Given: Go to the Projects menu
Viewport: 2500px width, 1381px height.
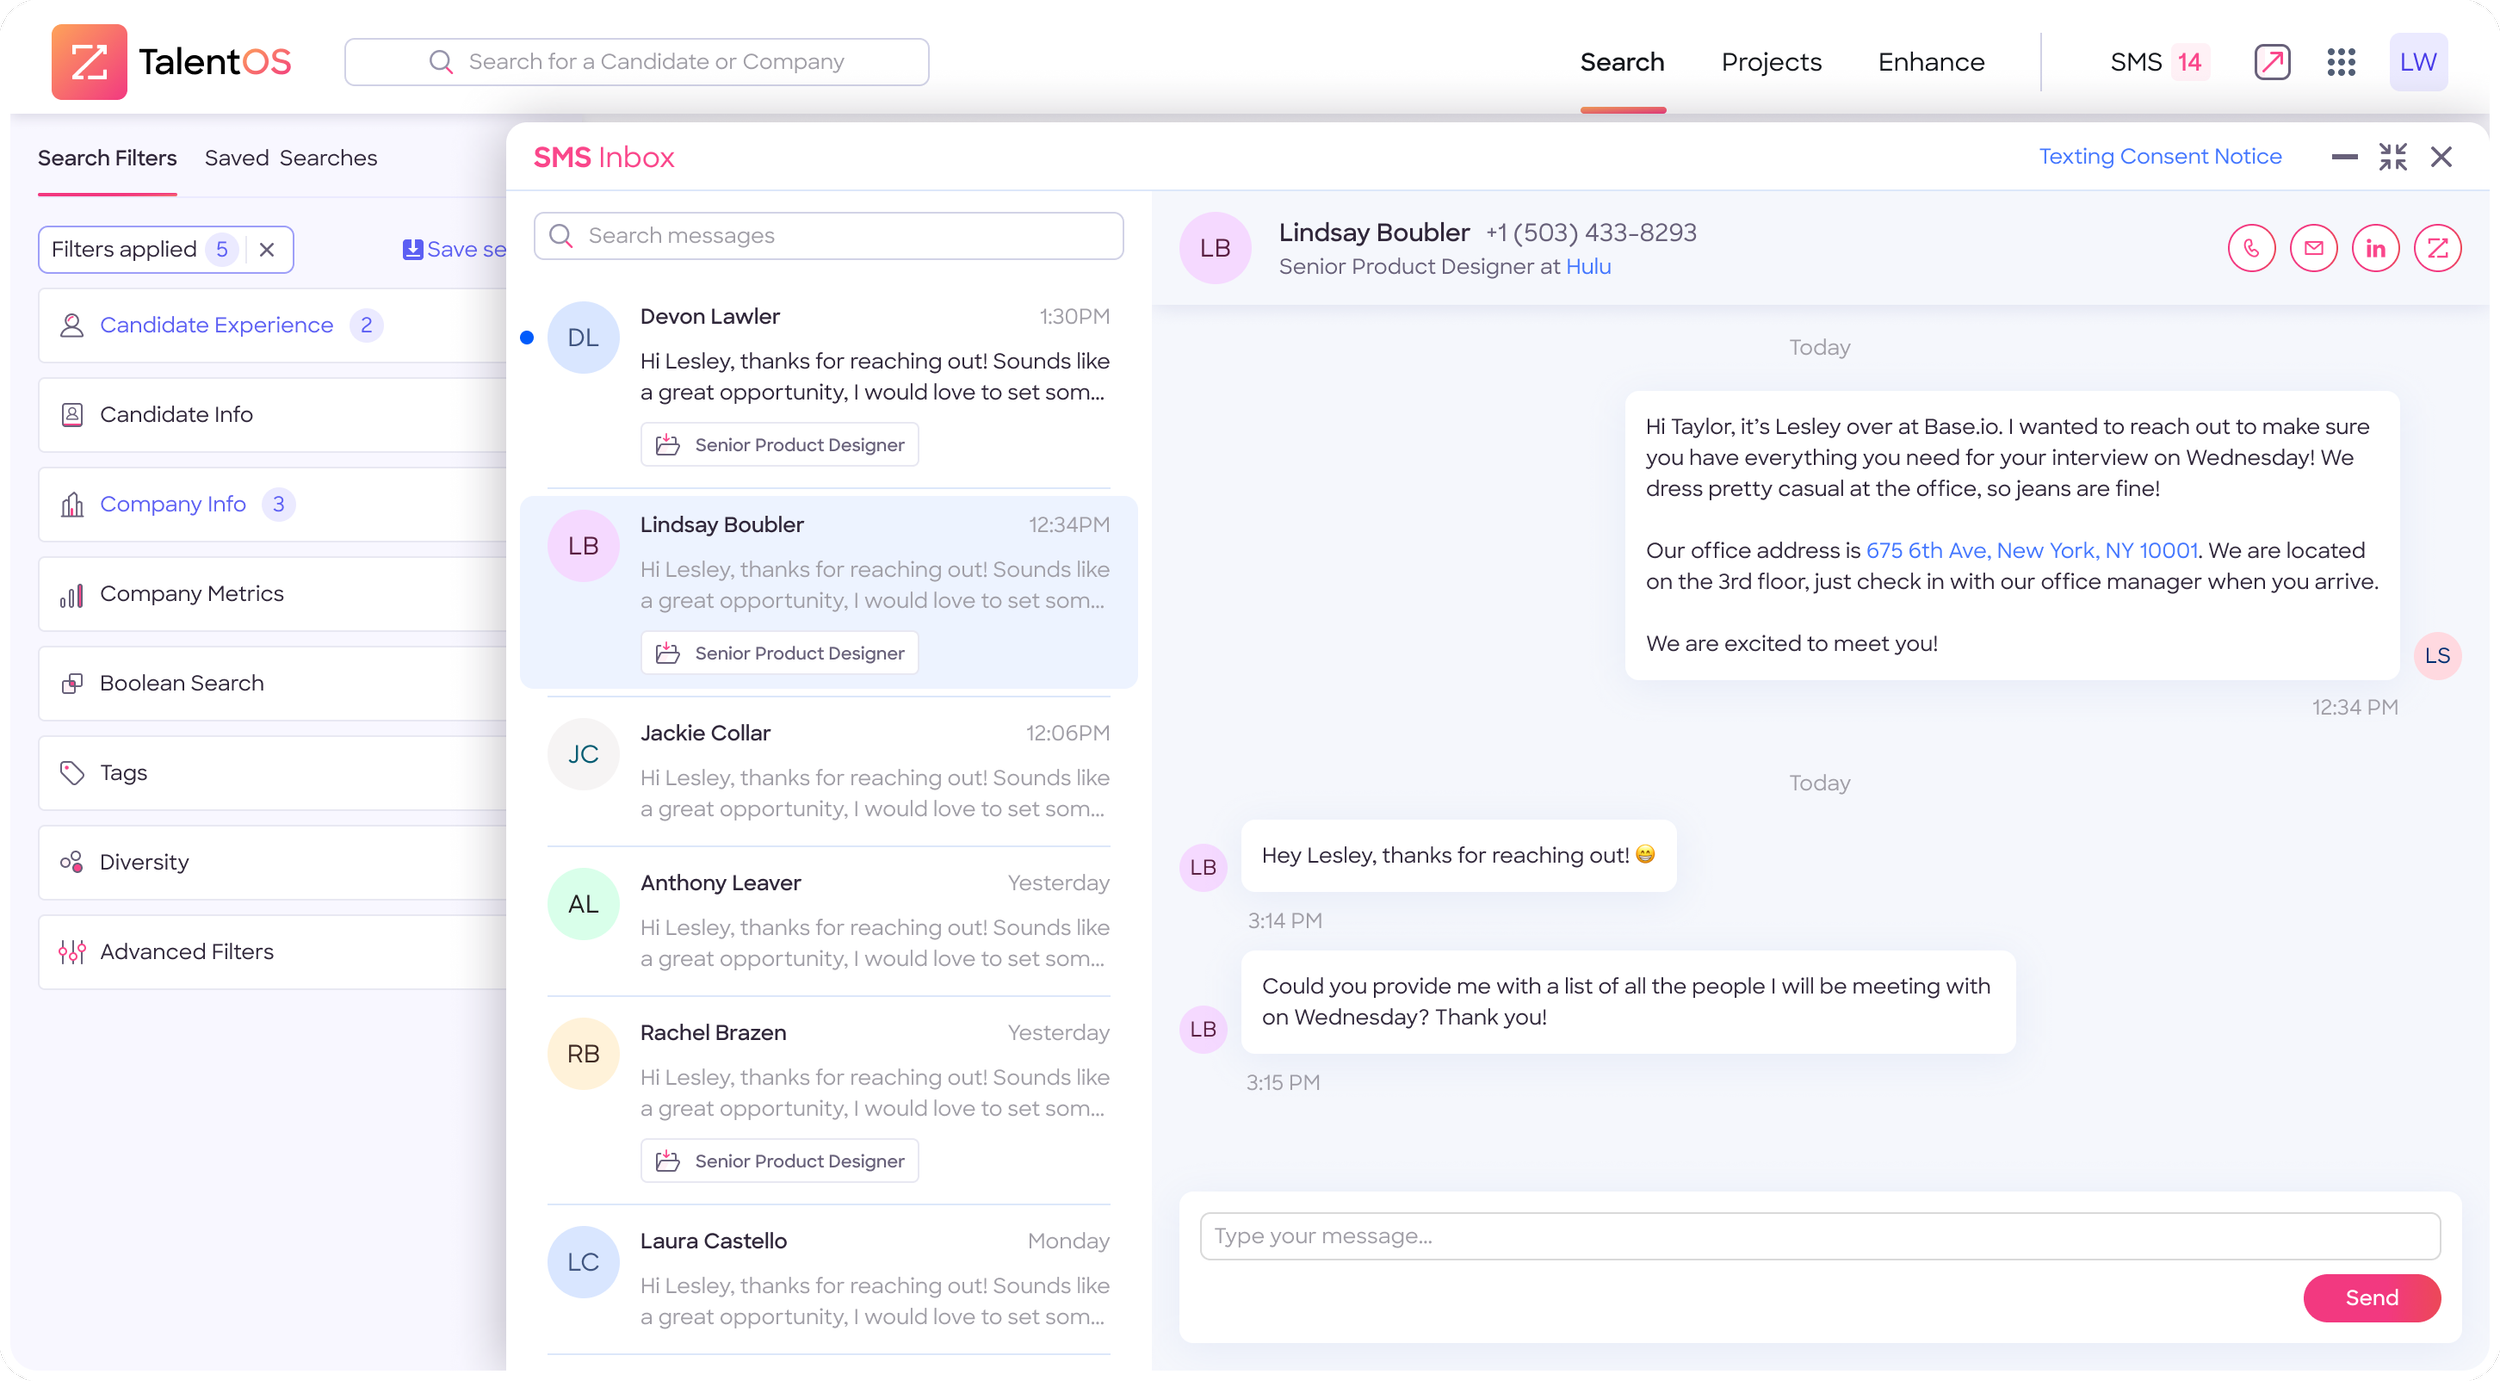Looking at the screenshot, I should point(1771,62).
